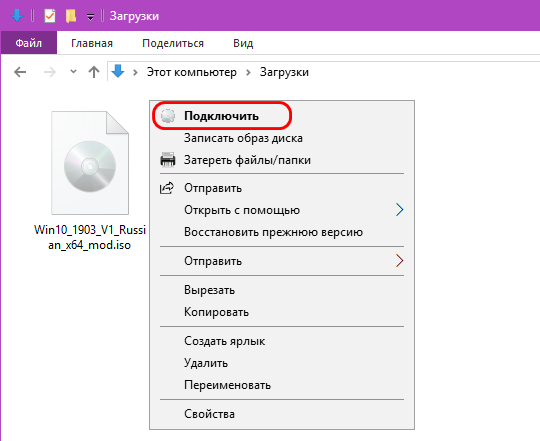Choose Вырезать in the context menu
This screenshot has width=540, height=441.
282,290
